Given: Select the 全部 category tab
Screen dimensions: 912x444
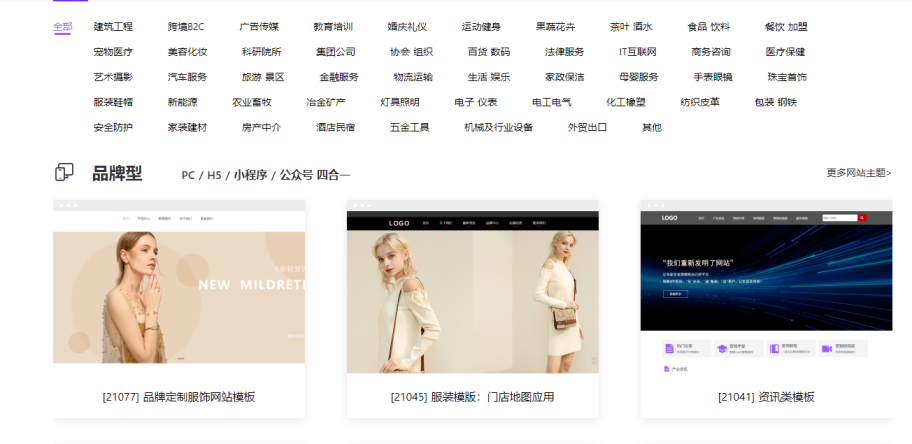Looking at the screenshot, I should 62,26.
